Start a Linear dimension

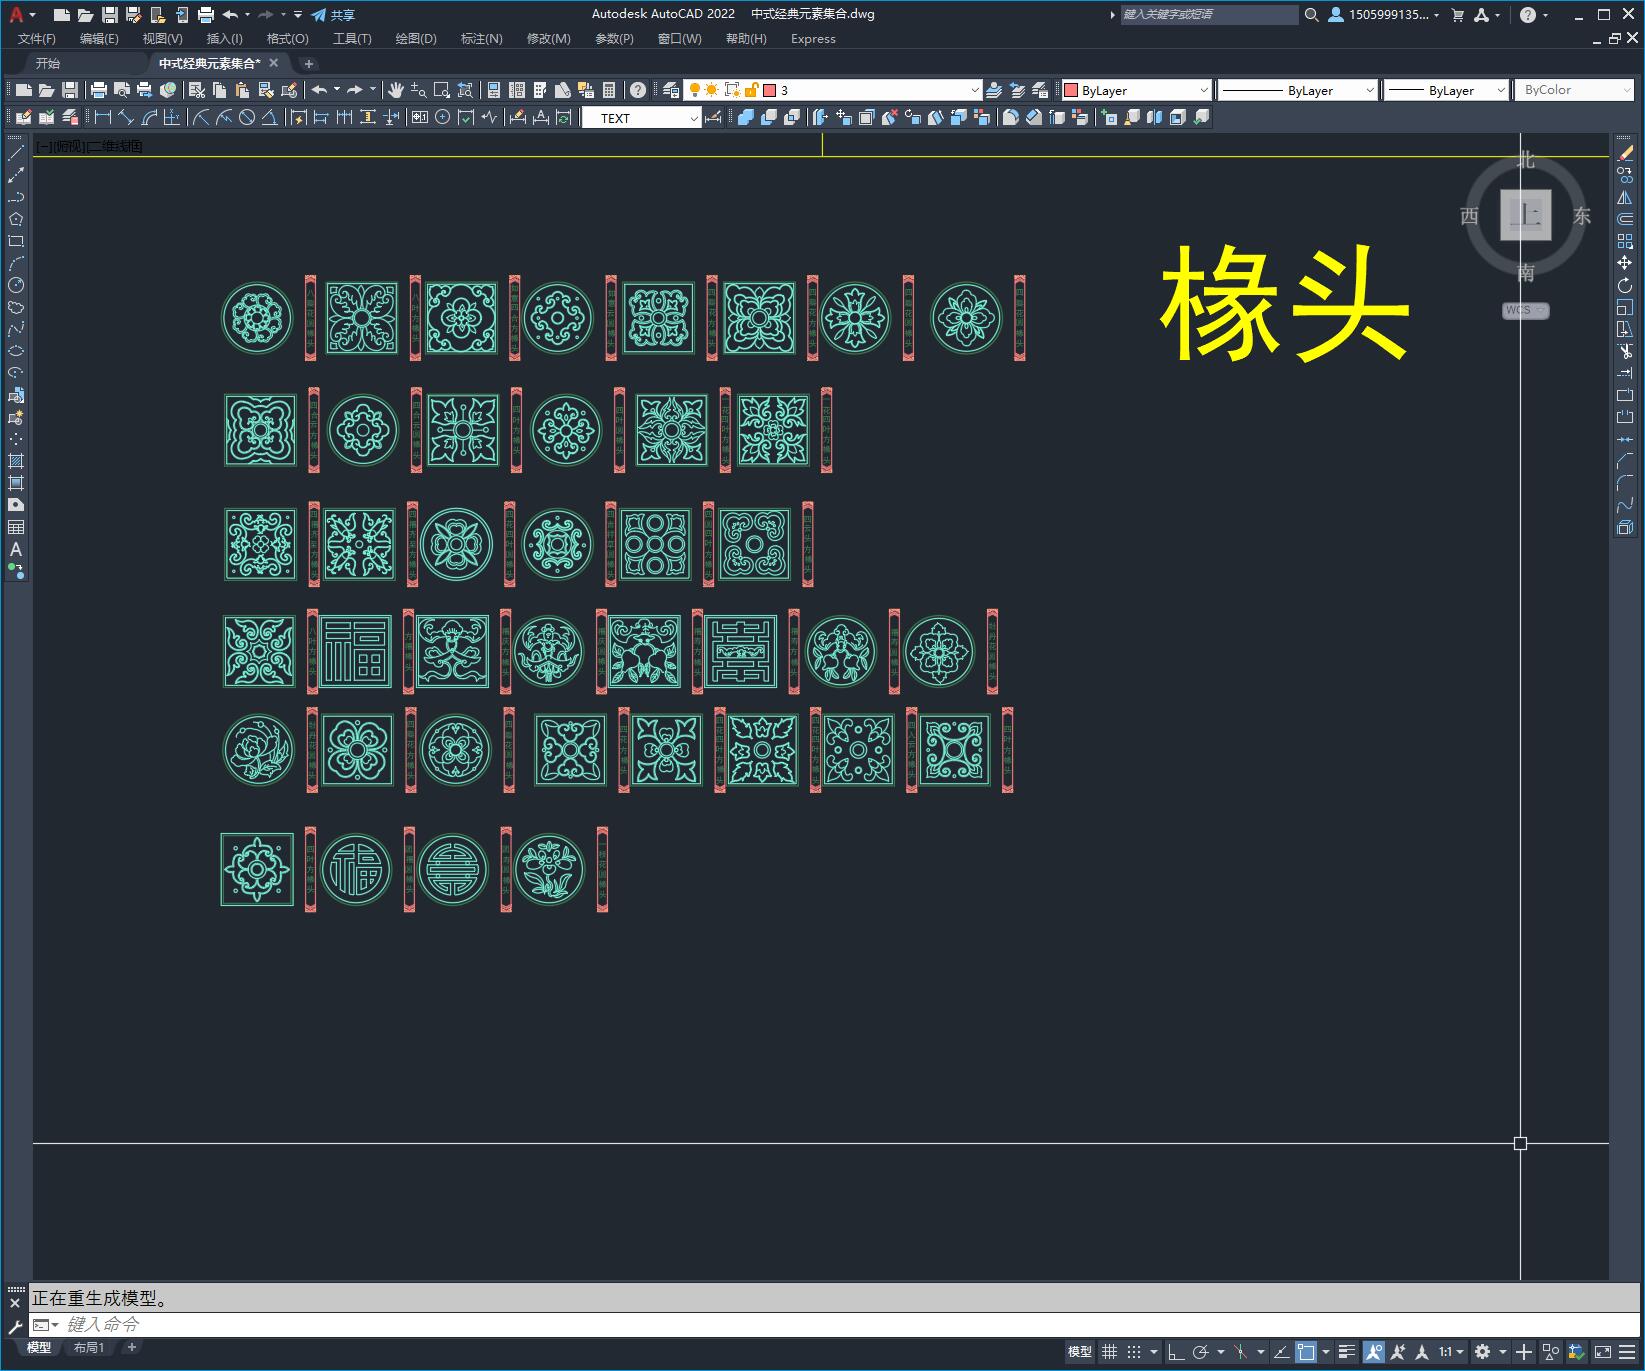[x=103, y=117]
